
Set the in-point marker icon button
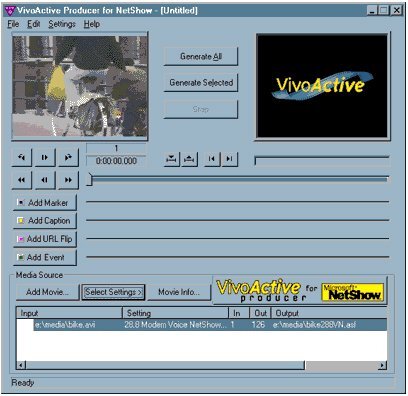(x=172, y=159)
